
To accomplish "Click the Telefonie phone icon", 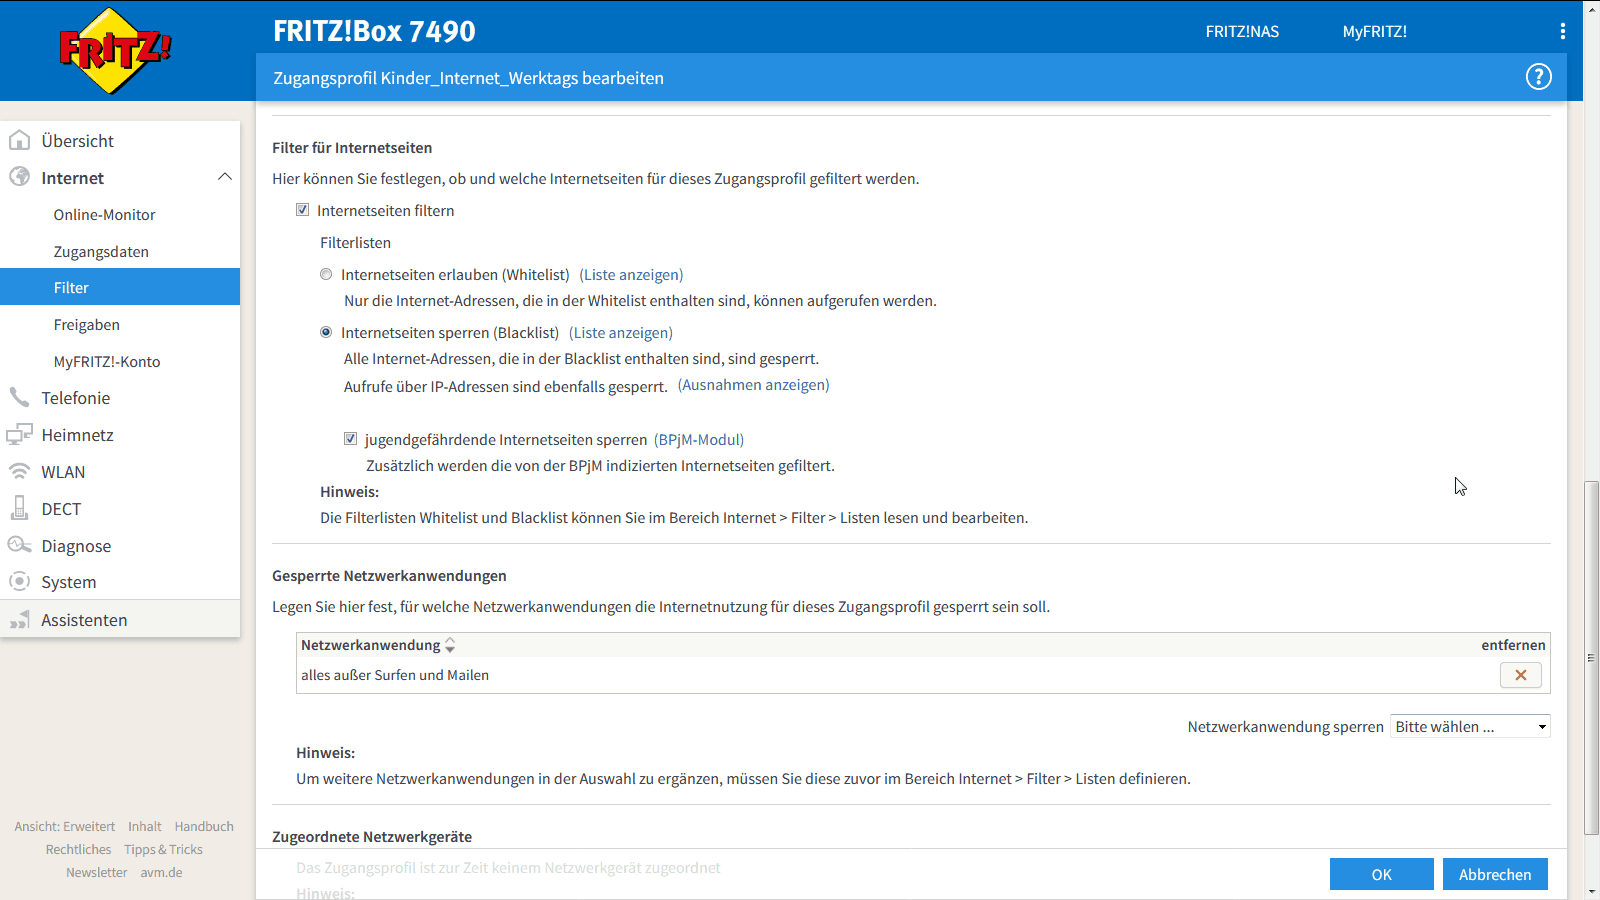I will coord(19,397).
